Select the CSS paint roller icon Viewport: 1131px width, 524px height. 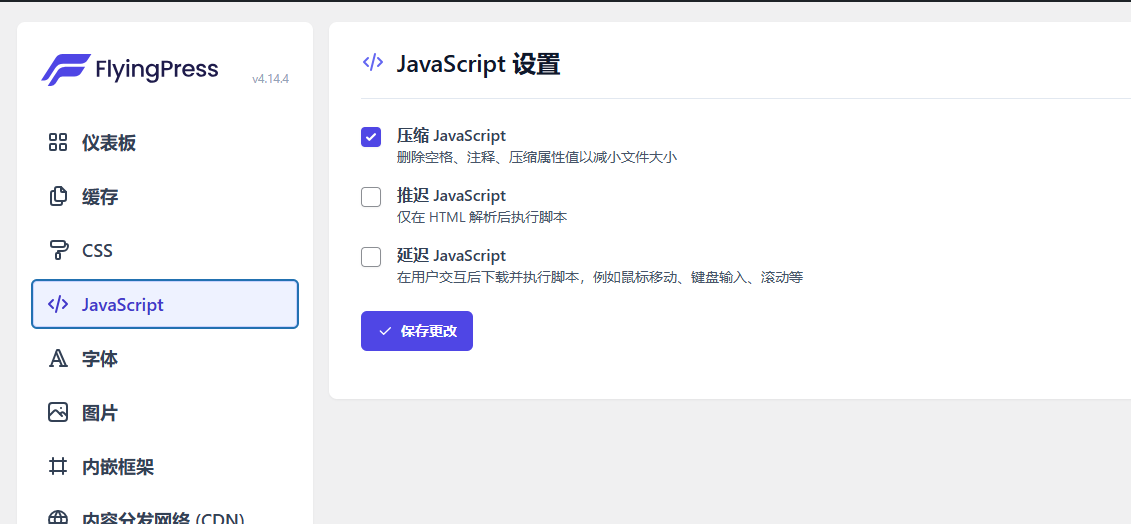point(58,250)
